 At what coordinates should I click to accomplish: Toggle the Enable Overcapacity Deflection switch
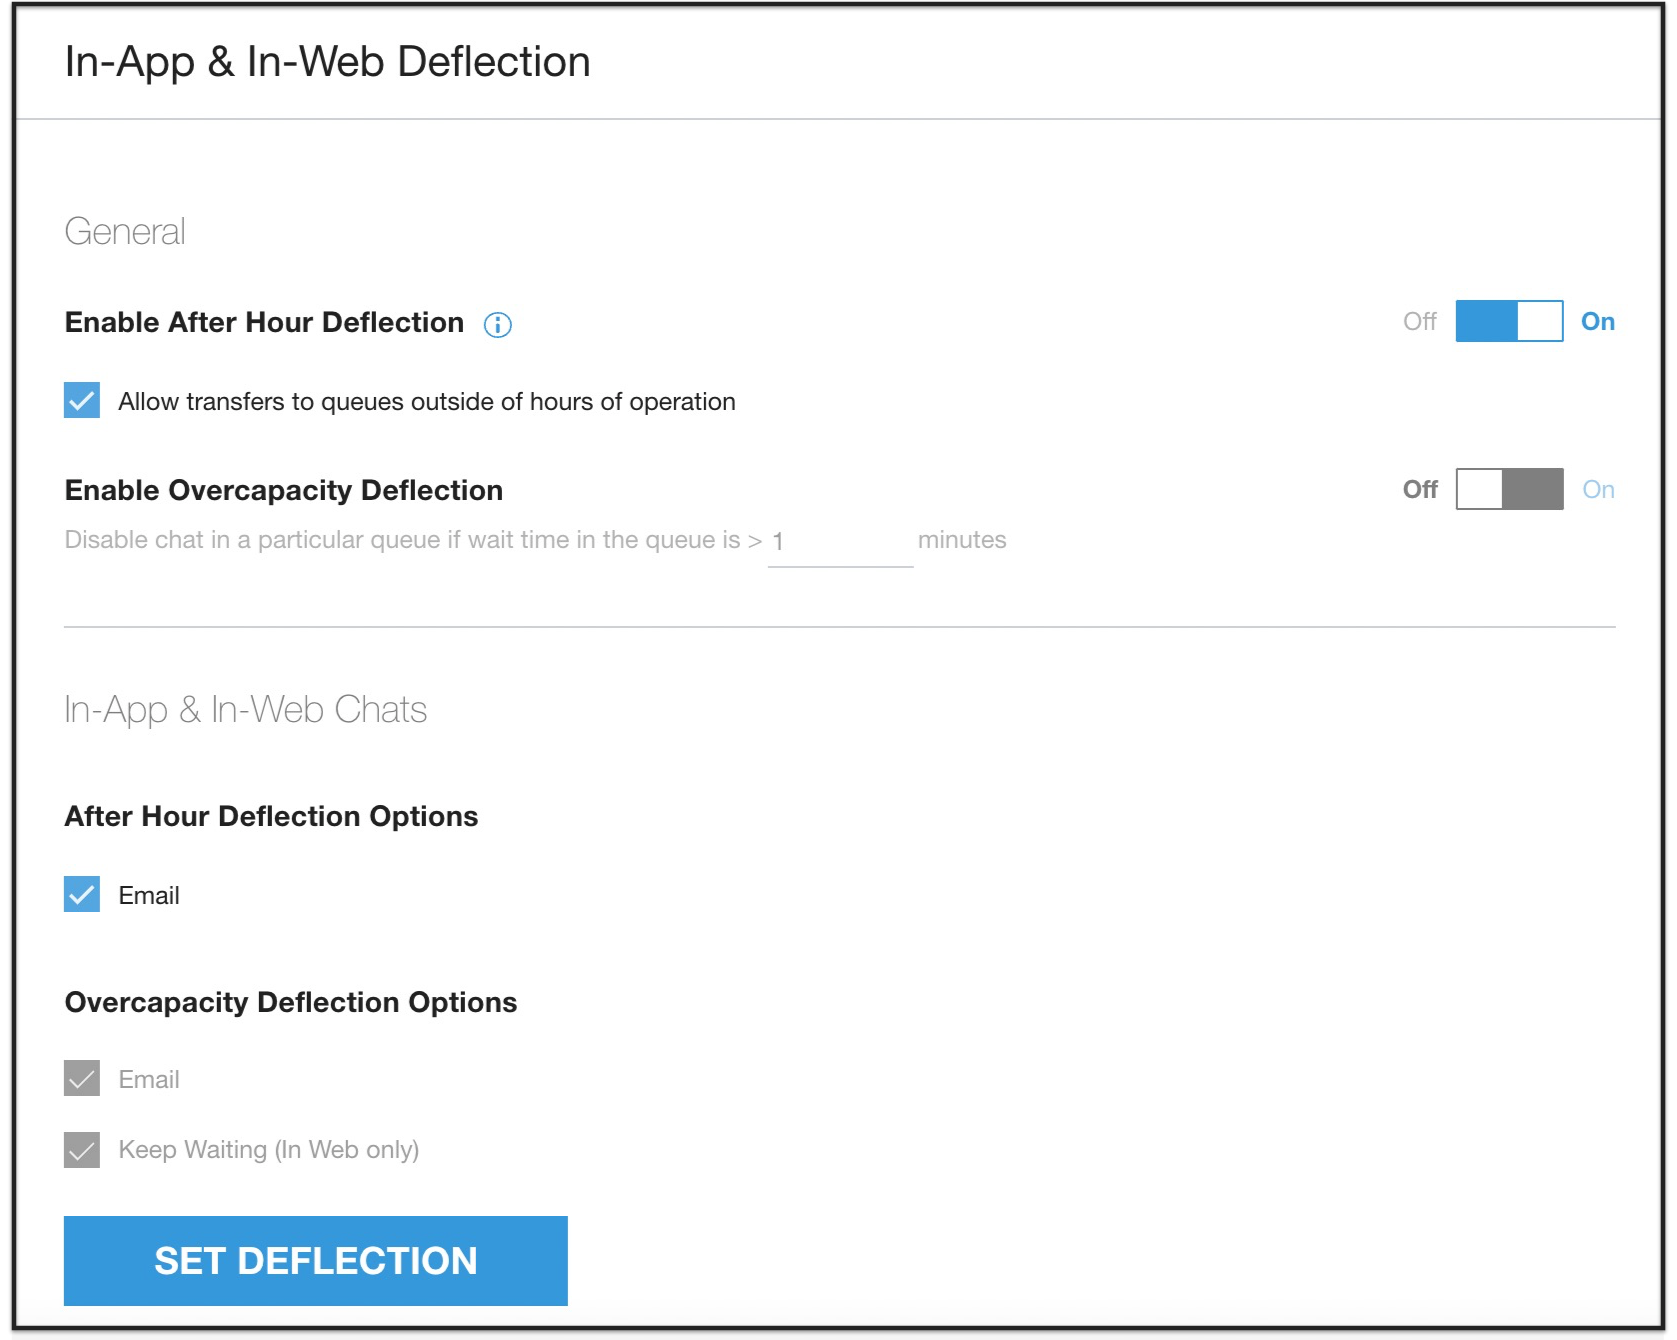(x=1509, y=489)
